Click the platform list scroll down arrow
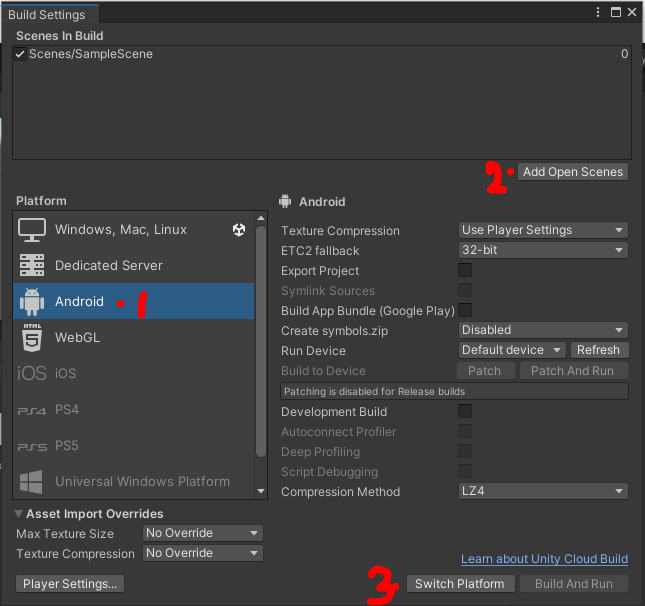 pyautogui.click(x=261, y=491)
